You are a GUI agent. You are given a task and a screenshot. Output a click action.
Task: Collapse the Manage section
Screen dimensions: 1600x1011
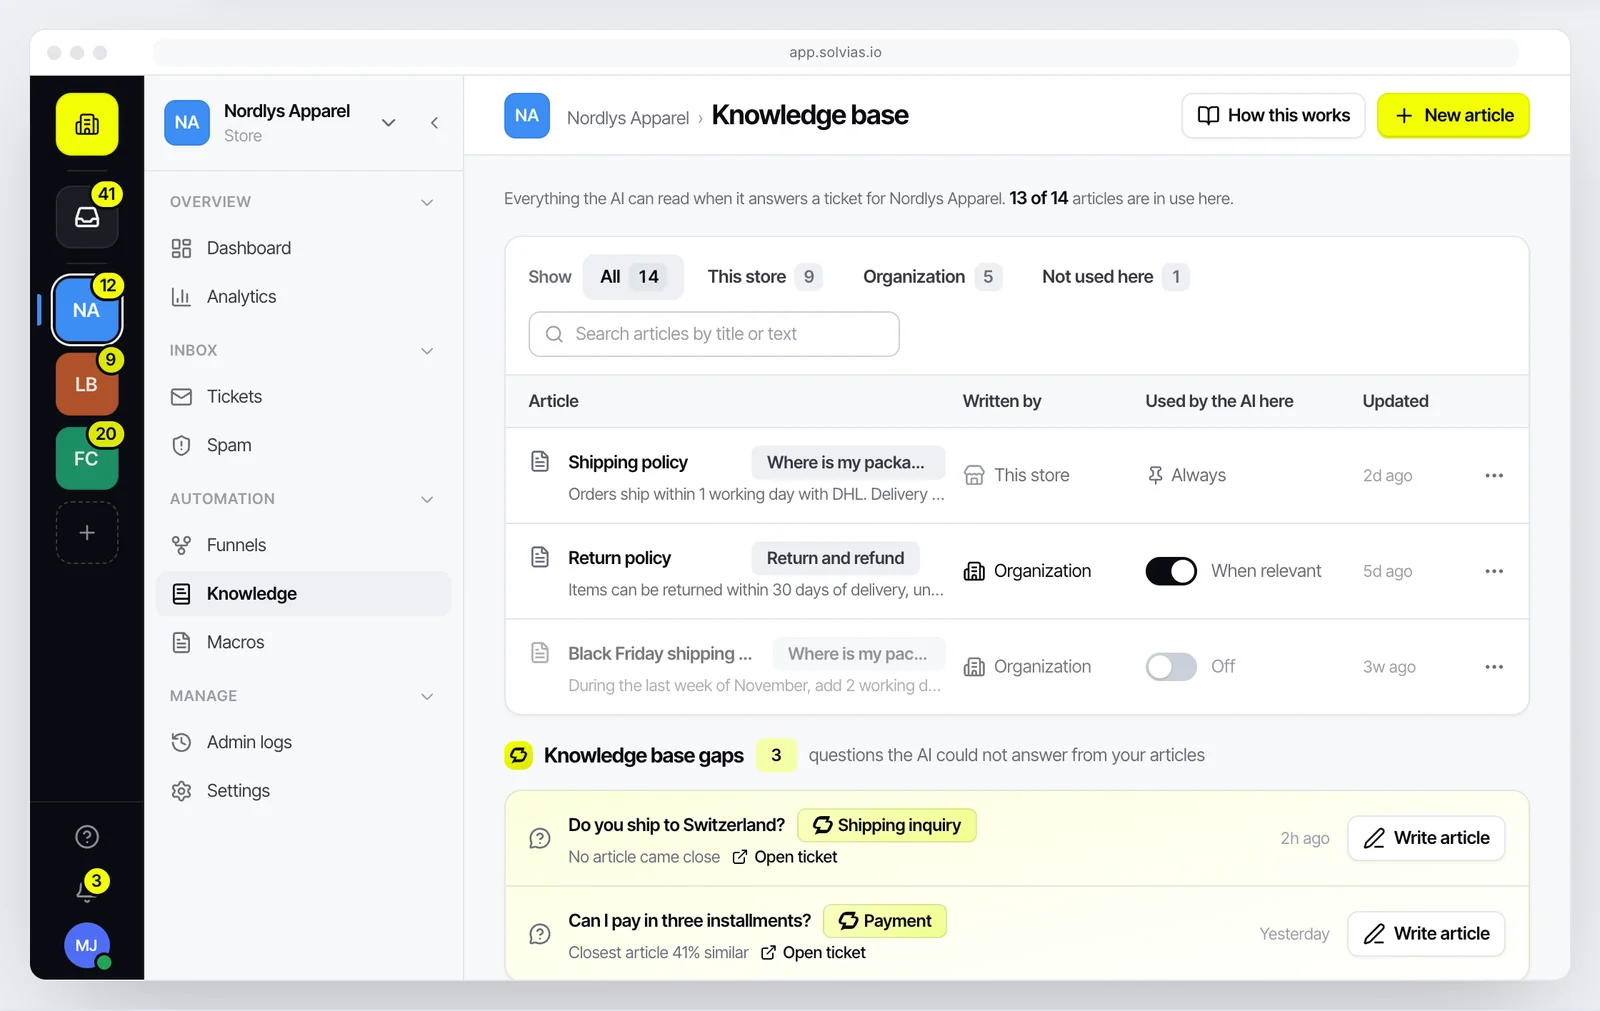(427, 696)
